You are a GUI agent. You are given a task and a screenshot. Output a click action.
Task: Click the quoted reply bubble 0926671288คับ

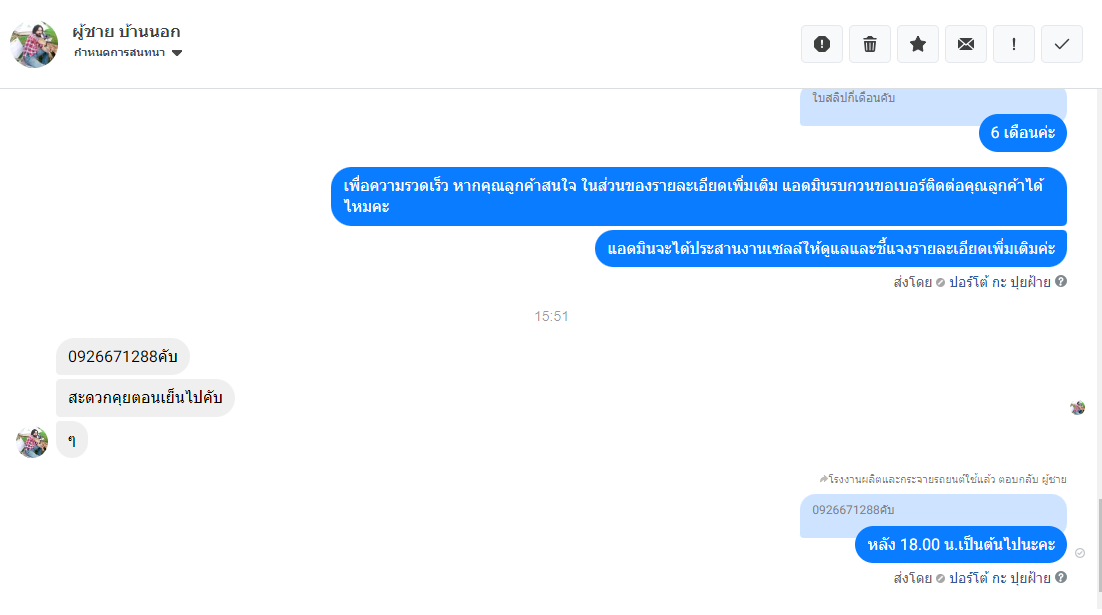coord(933,510)
